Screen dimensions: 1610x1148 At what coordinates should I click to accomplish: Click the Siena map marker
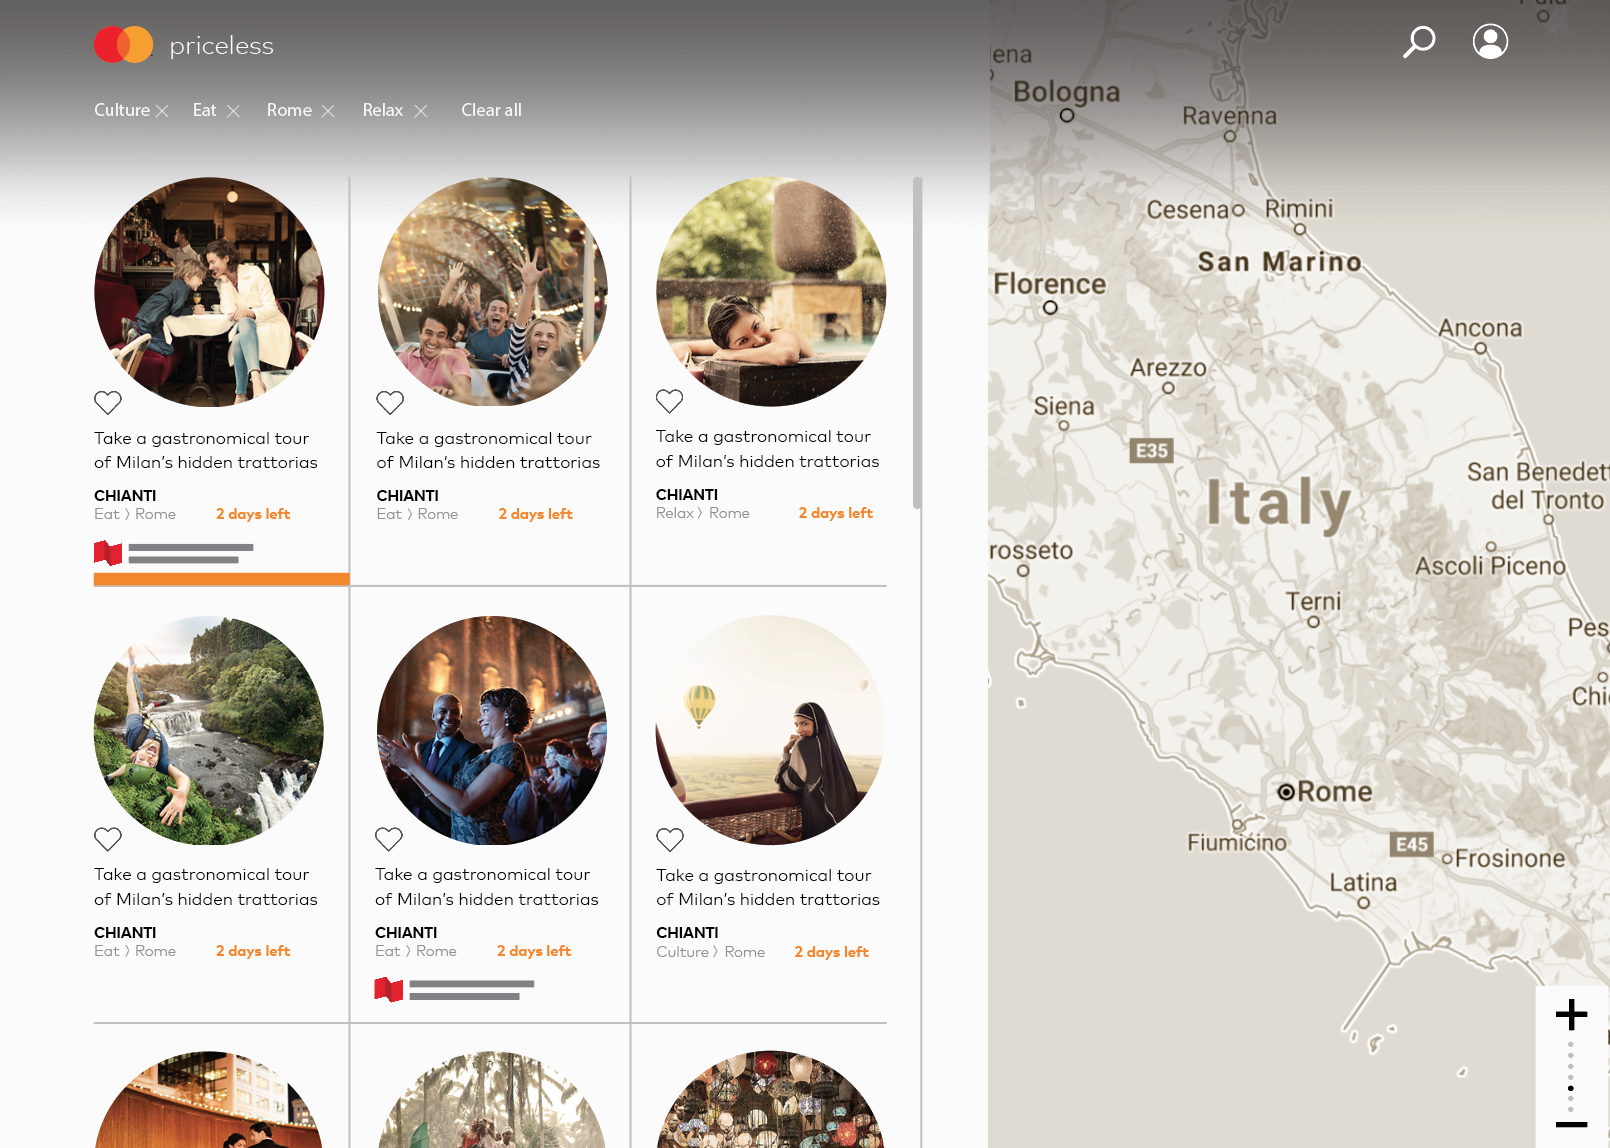[1064, 426]
